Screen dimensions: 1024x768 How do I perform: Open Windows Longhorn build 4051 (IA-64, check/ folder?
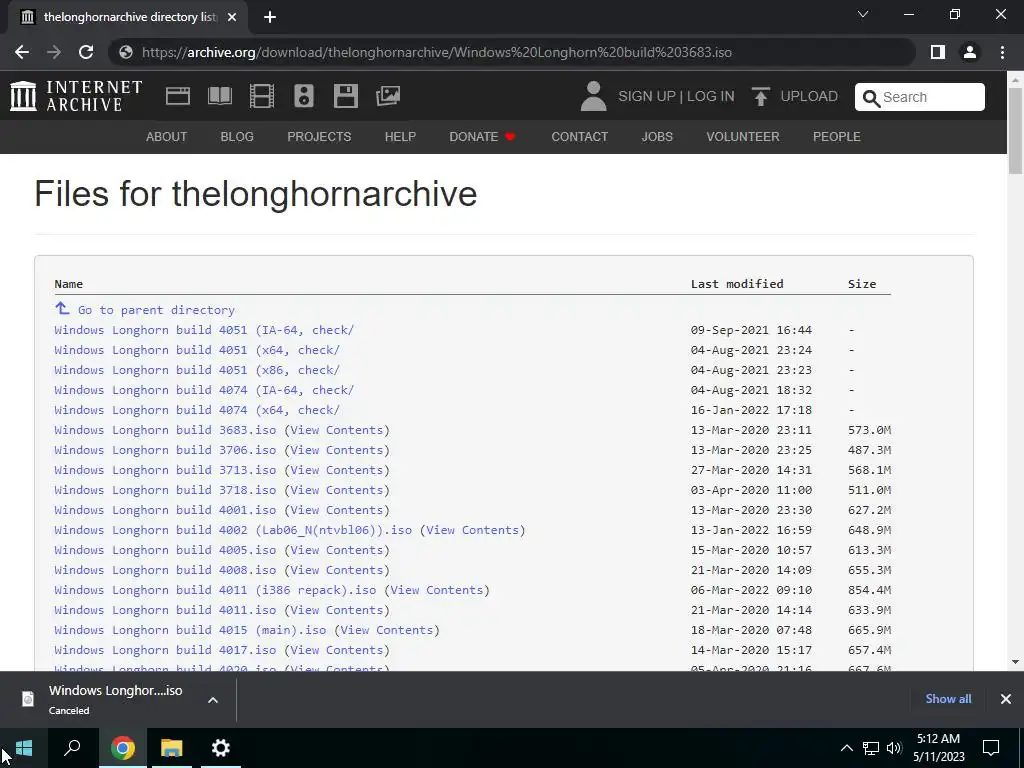pyautogui.click(x=204, y=330)
